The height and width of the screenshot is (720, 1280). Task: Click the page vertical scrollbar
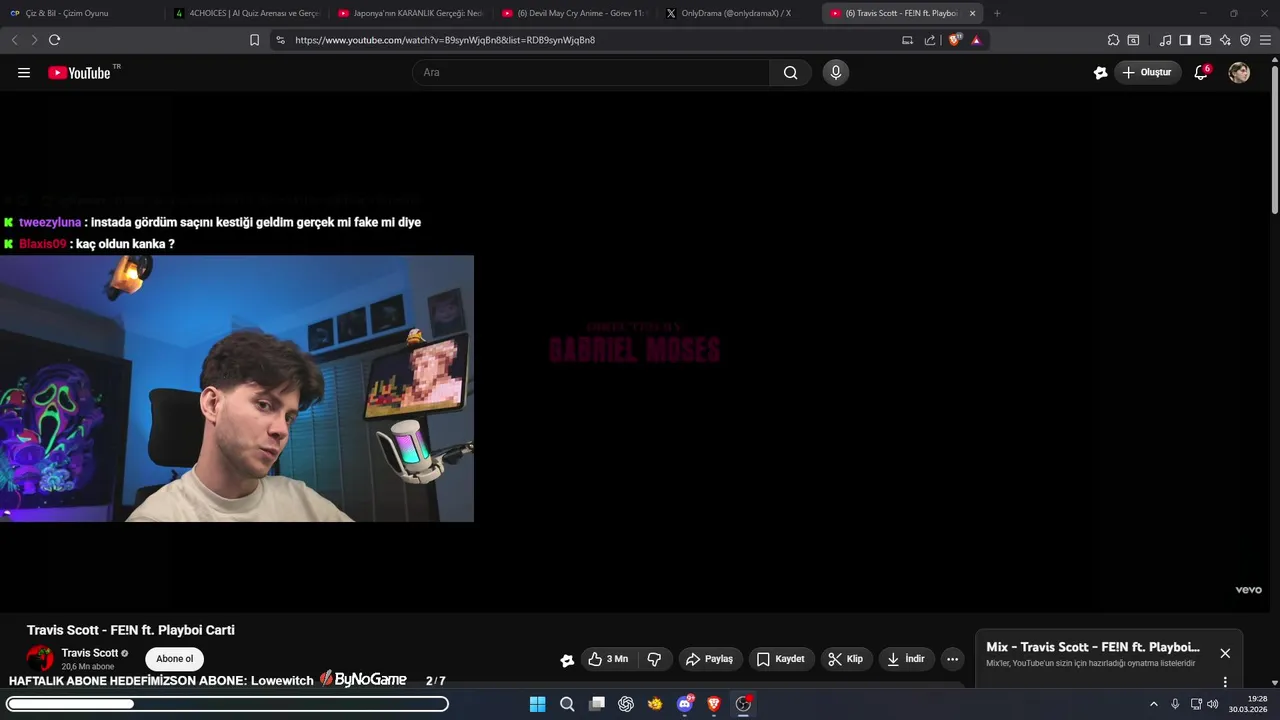[1274, 140]
